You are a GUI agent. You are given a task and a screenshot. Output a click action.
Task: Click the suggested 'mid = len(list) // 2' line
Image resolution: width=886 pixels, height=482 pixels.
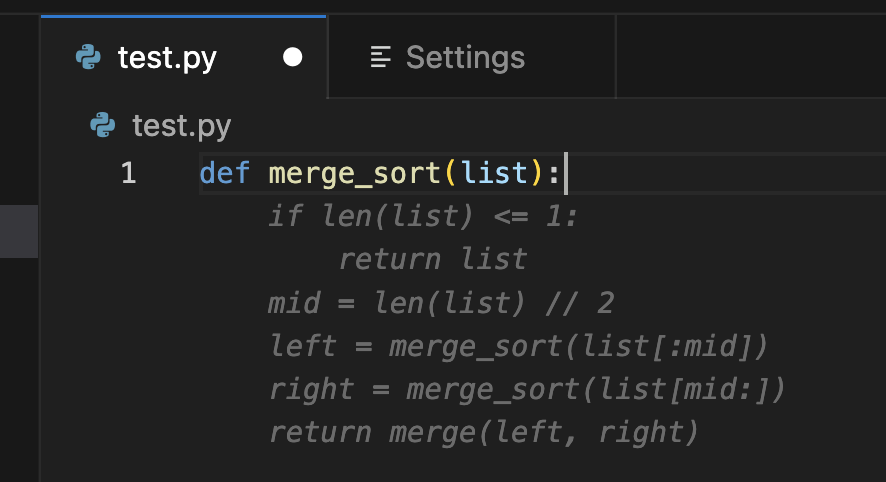(440, 303)
